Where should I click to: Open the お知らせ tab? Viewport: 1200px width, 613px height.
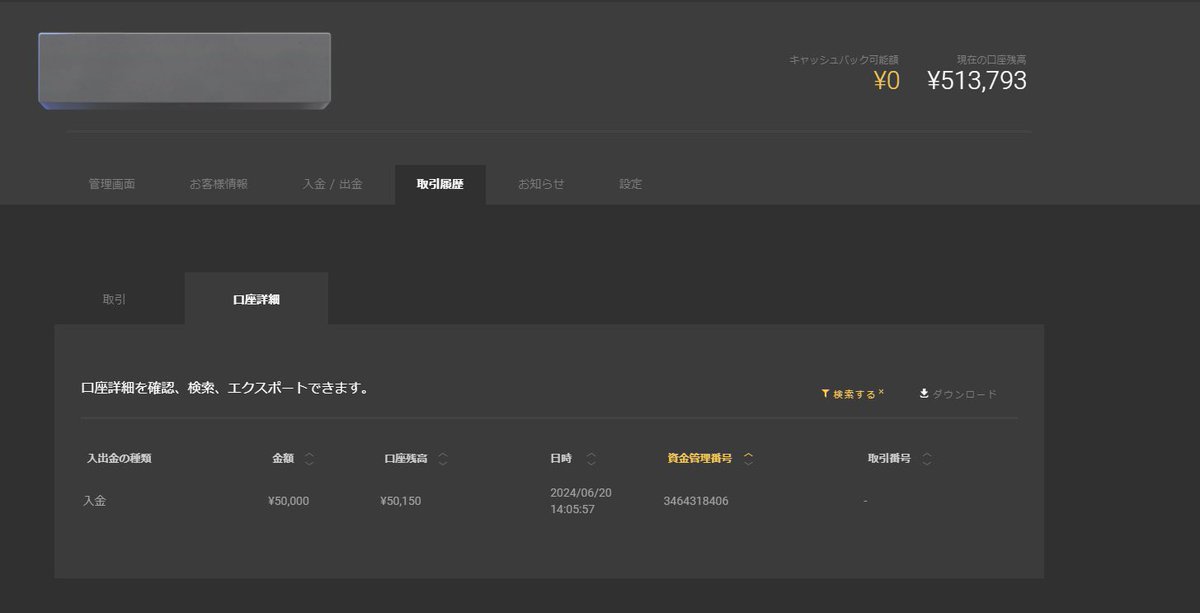tap(541, 184)
